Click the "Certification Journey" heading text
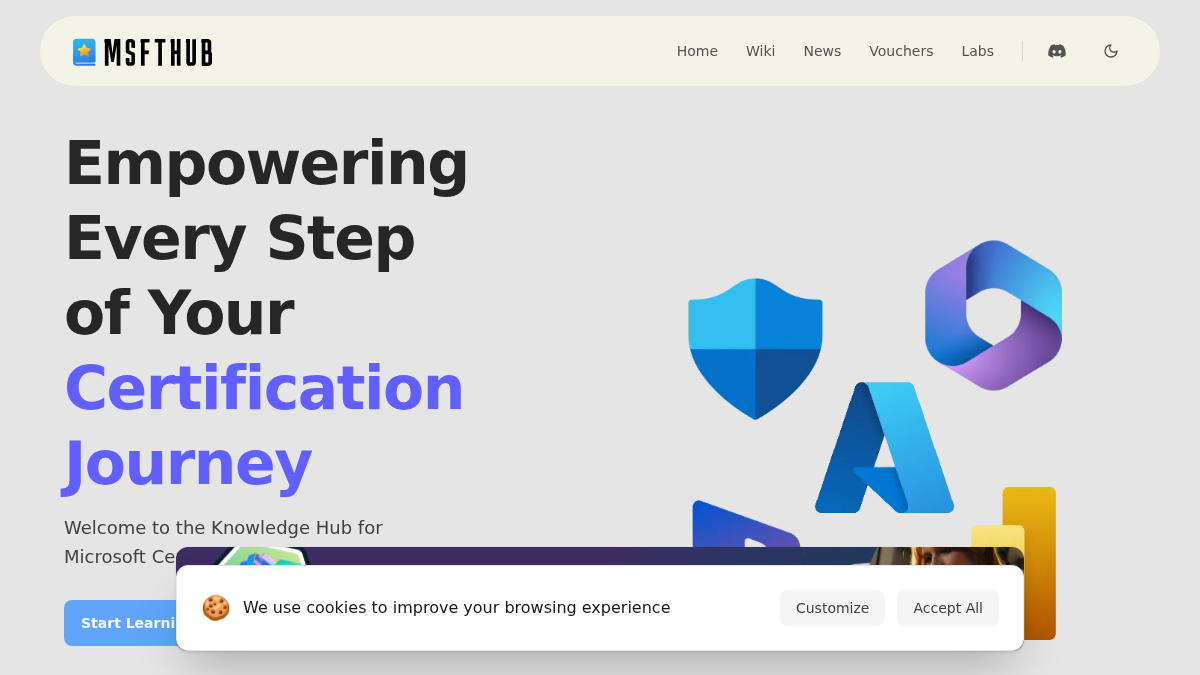Viewport: 1200px width, 675px height. click(264, 425)
